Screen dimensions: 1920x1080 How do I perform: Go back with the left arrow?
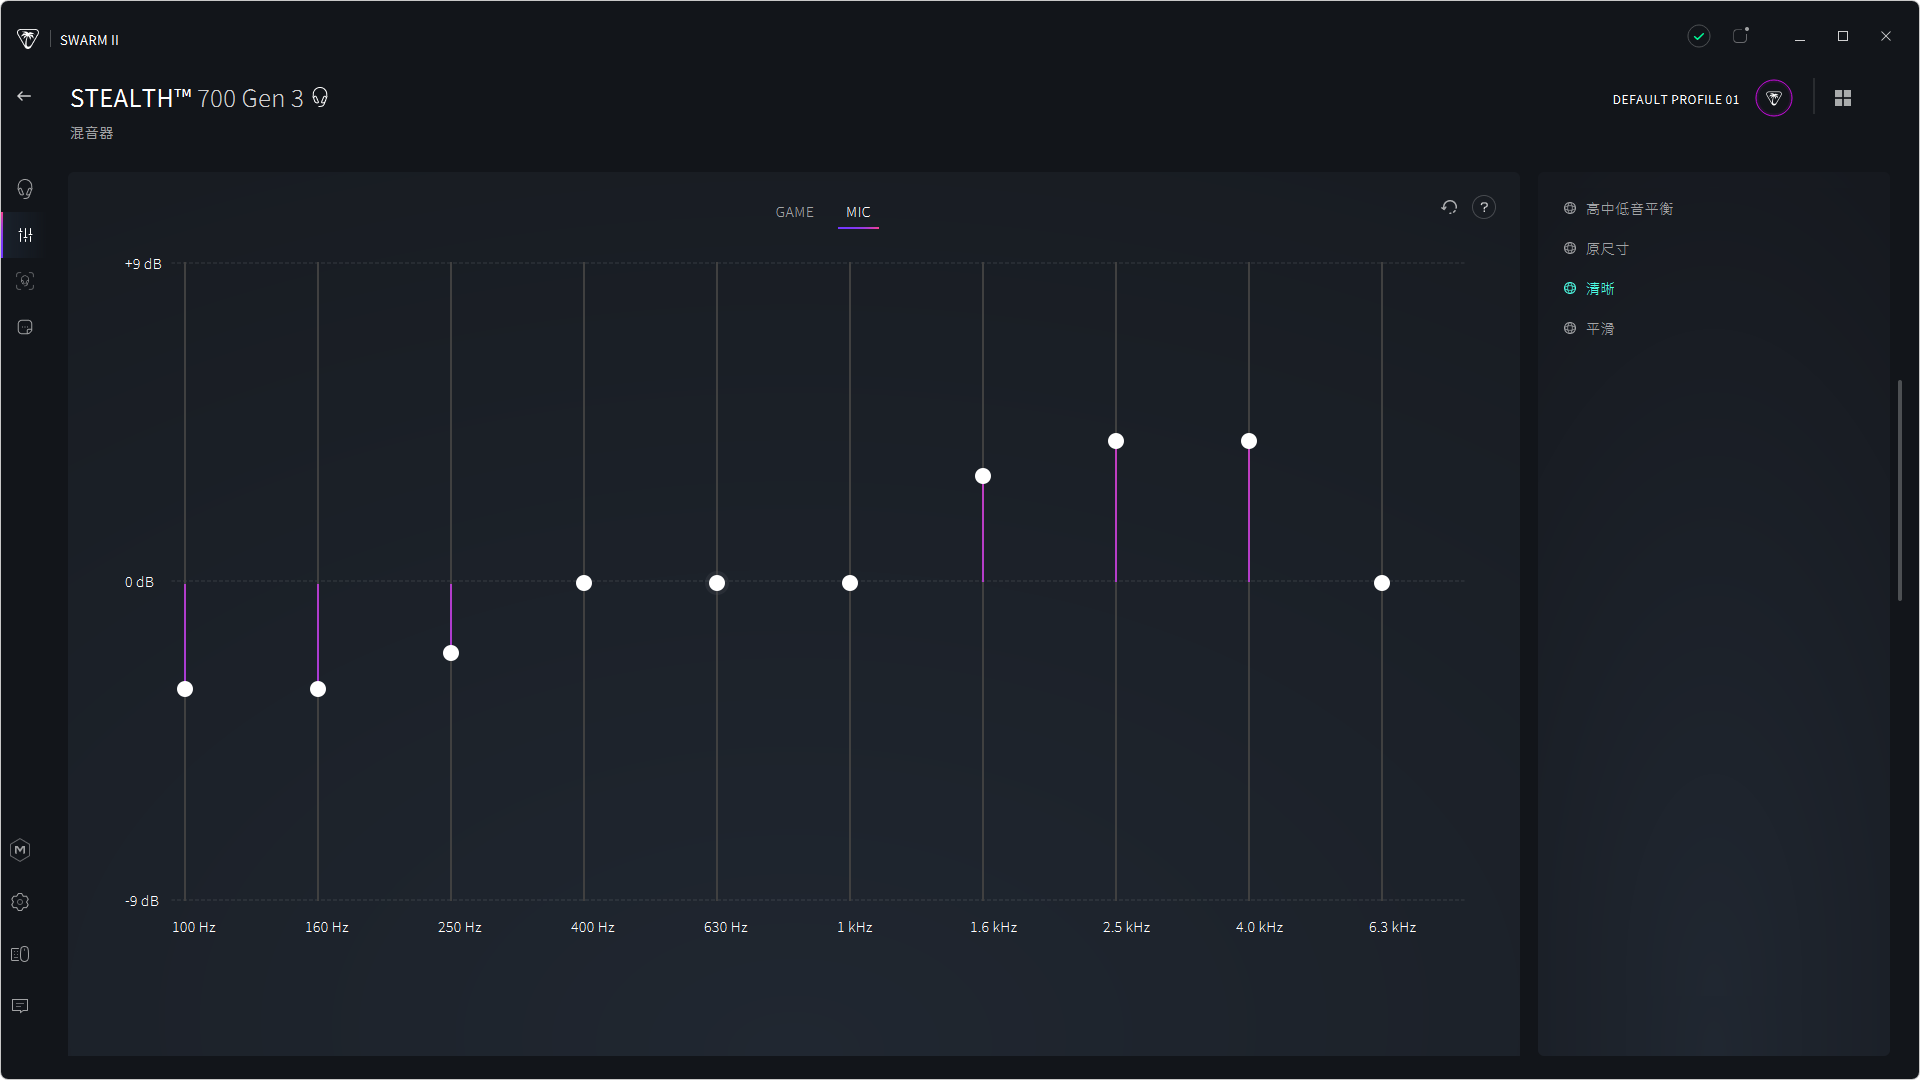tap(24, 96)
